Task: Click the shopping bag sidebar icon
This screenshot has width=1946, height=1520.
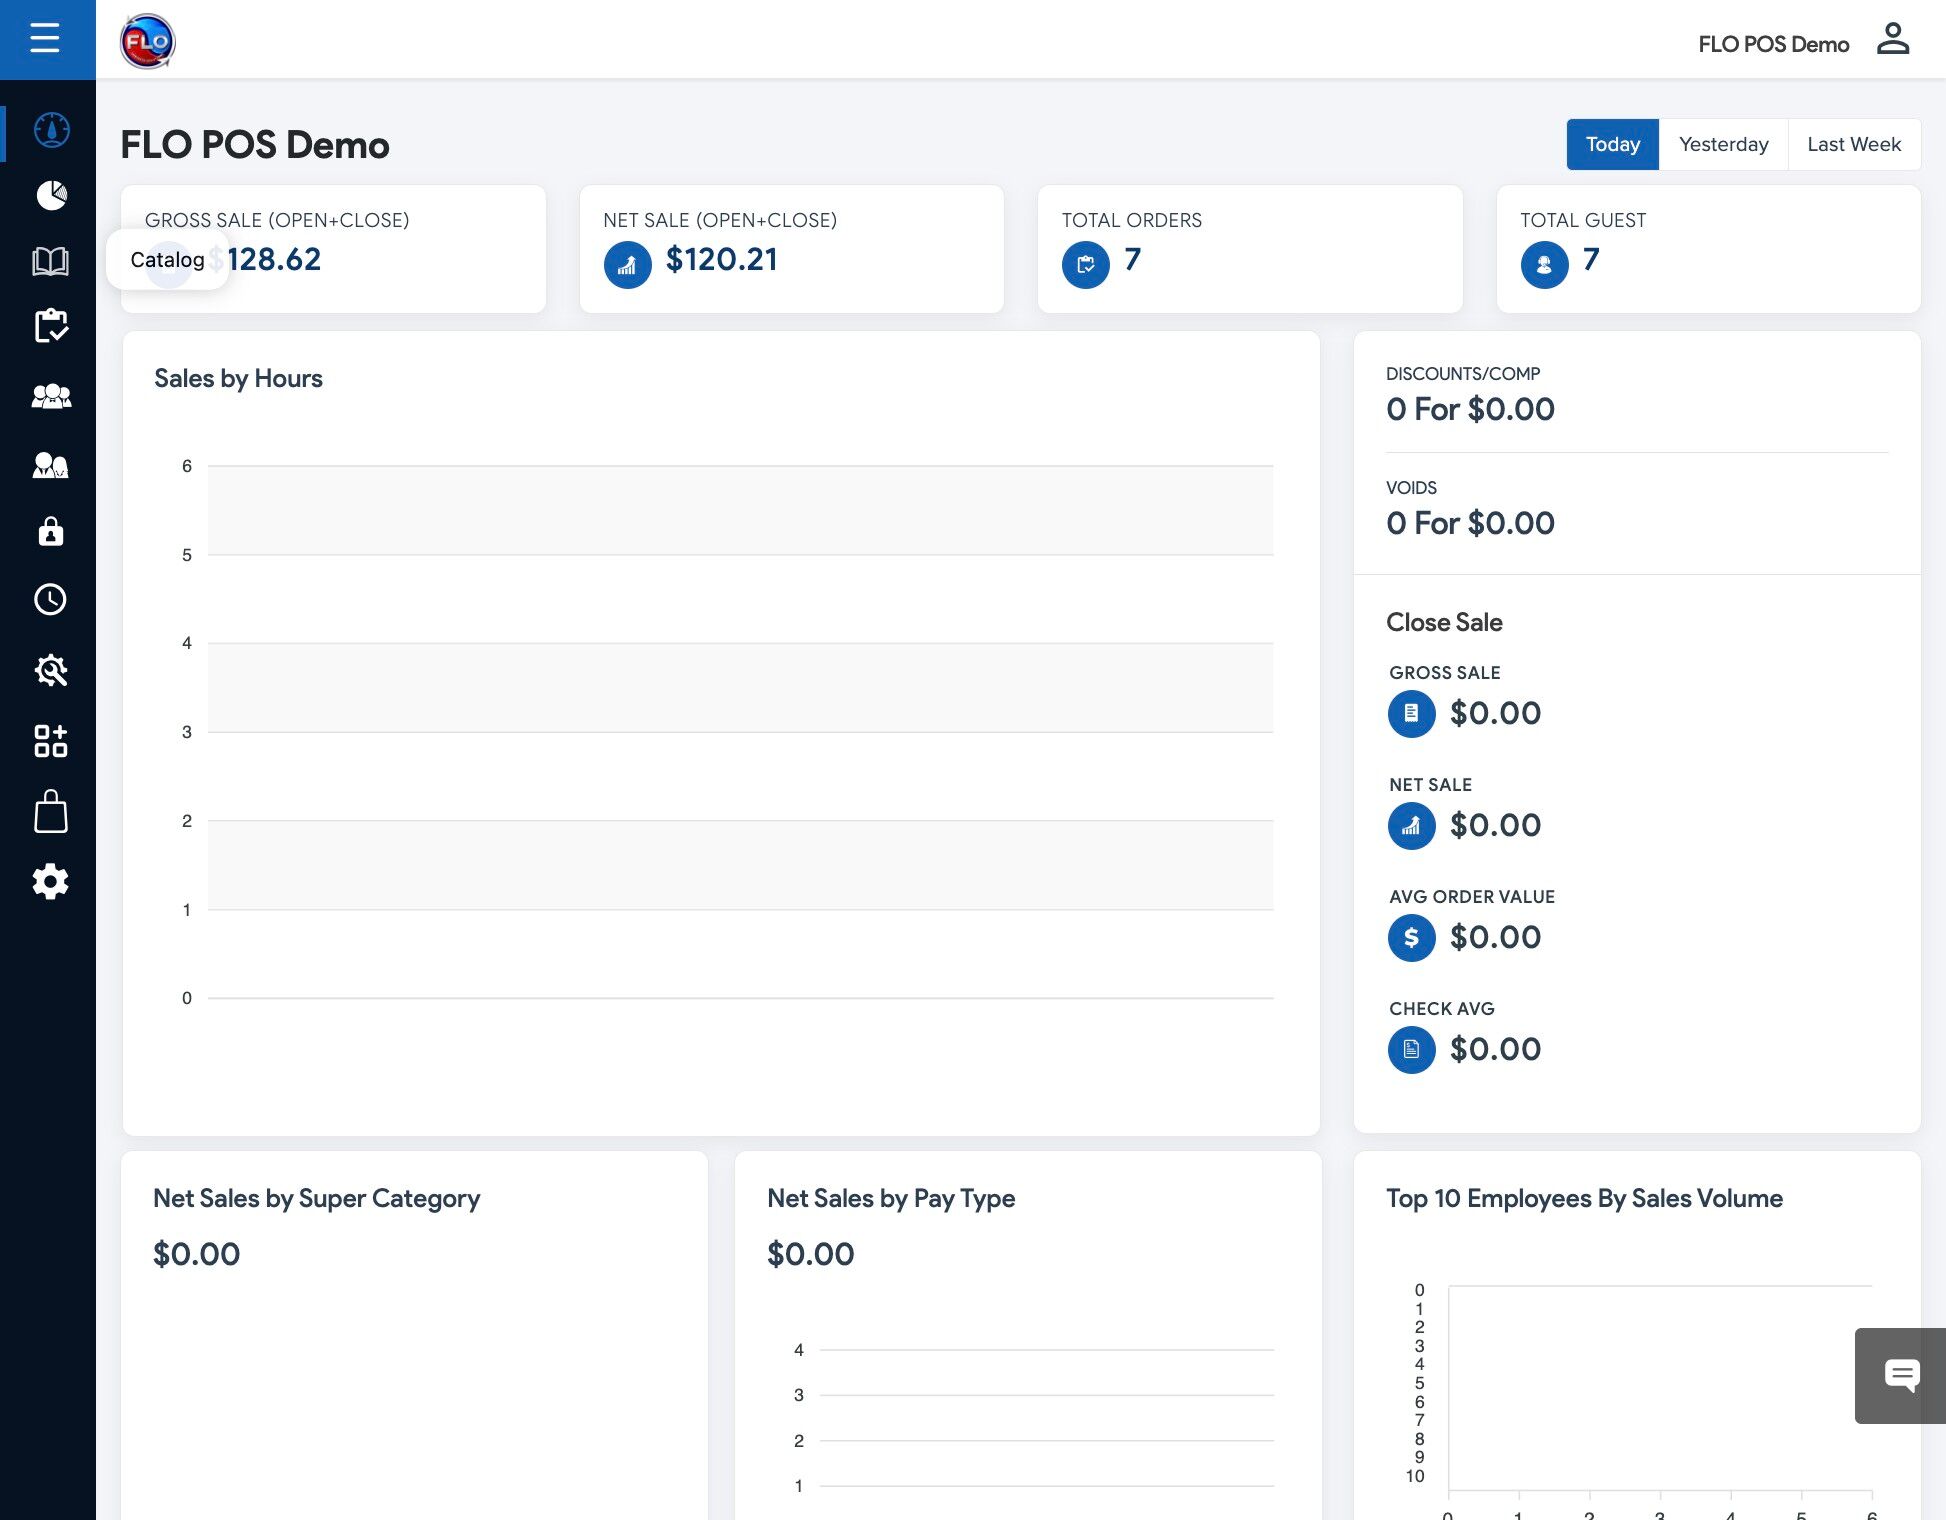Action: pyautogui.click(x=51, y=812)
